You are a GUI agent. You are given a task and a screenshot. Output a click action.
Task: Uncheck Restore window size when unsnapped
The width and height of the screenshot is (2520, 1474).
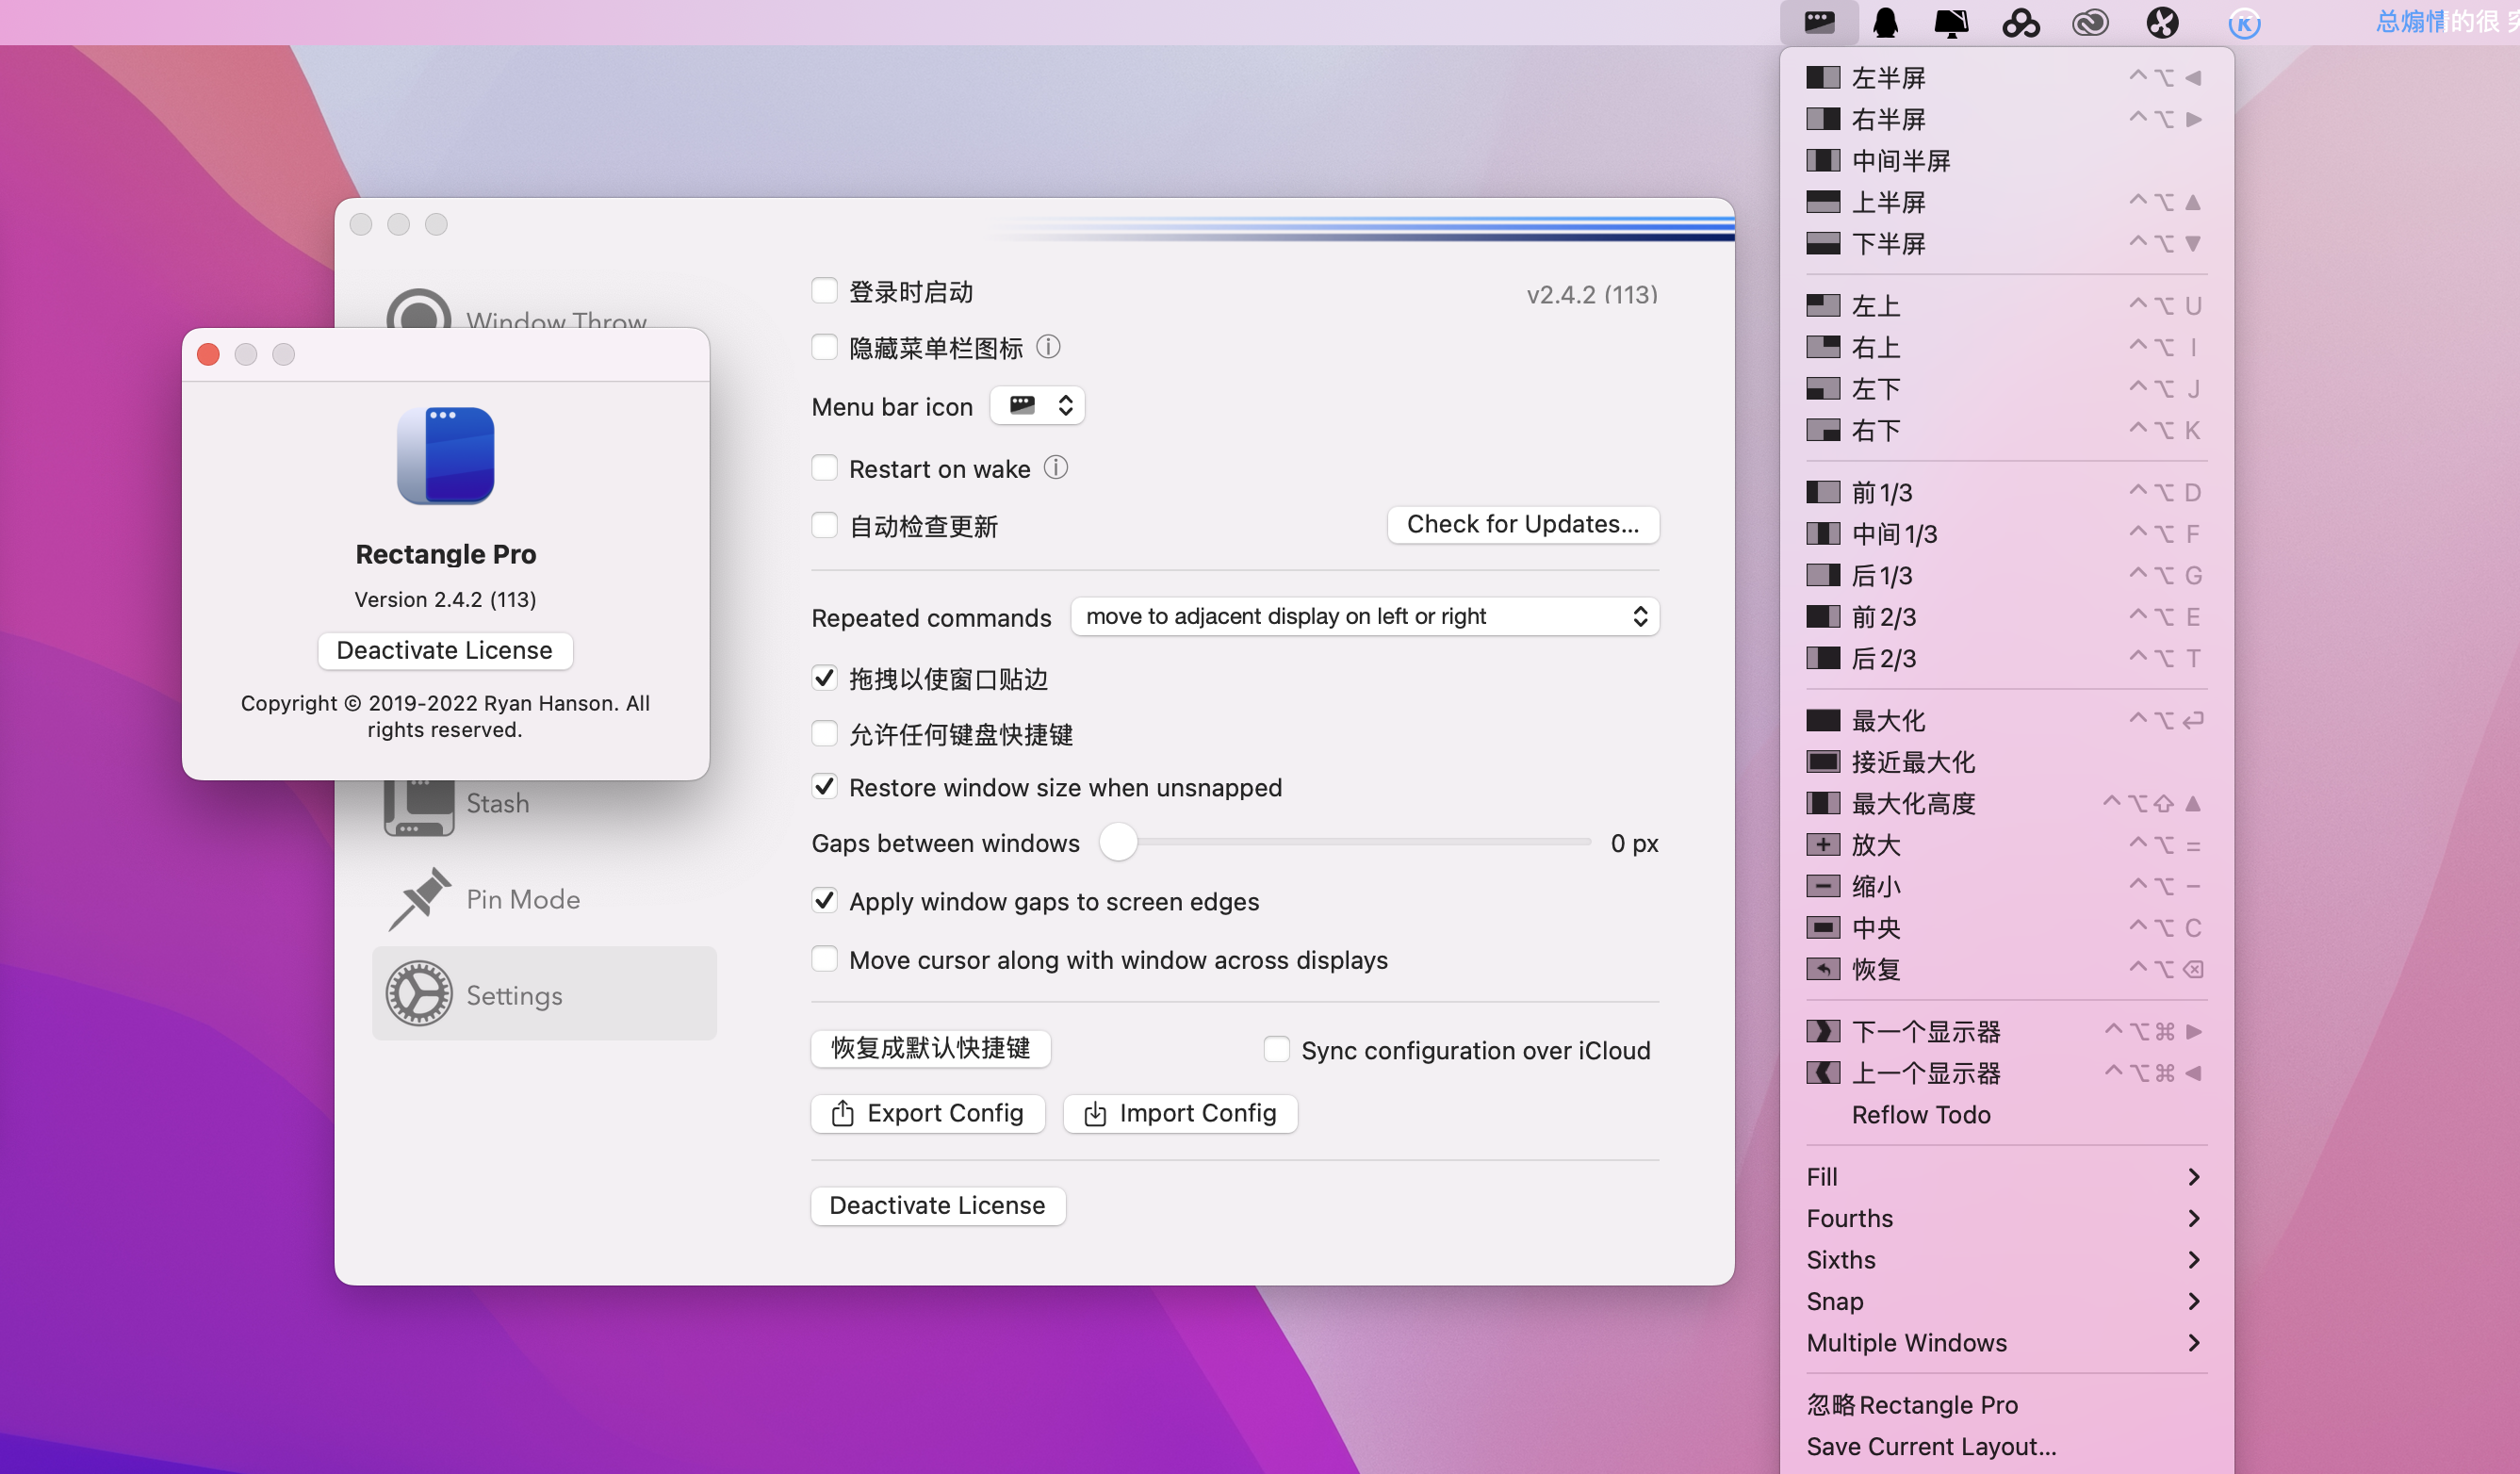824,787
